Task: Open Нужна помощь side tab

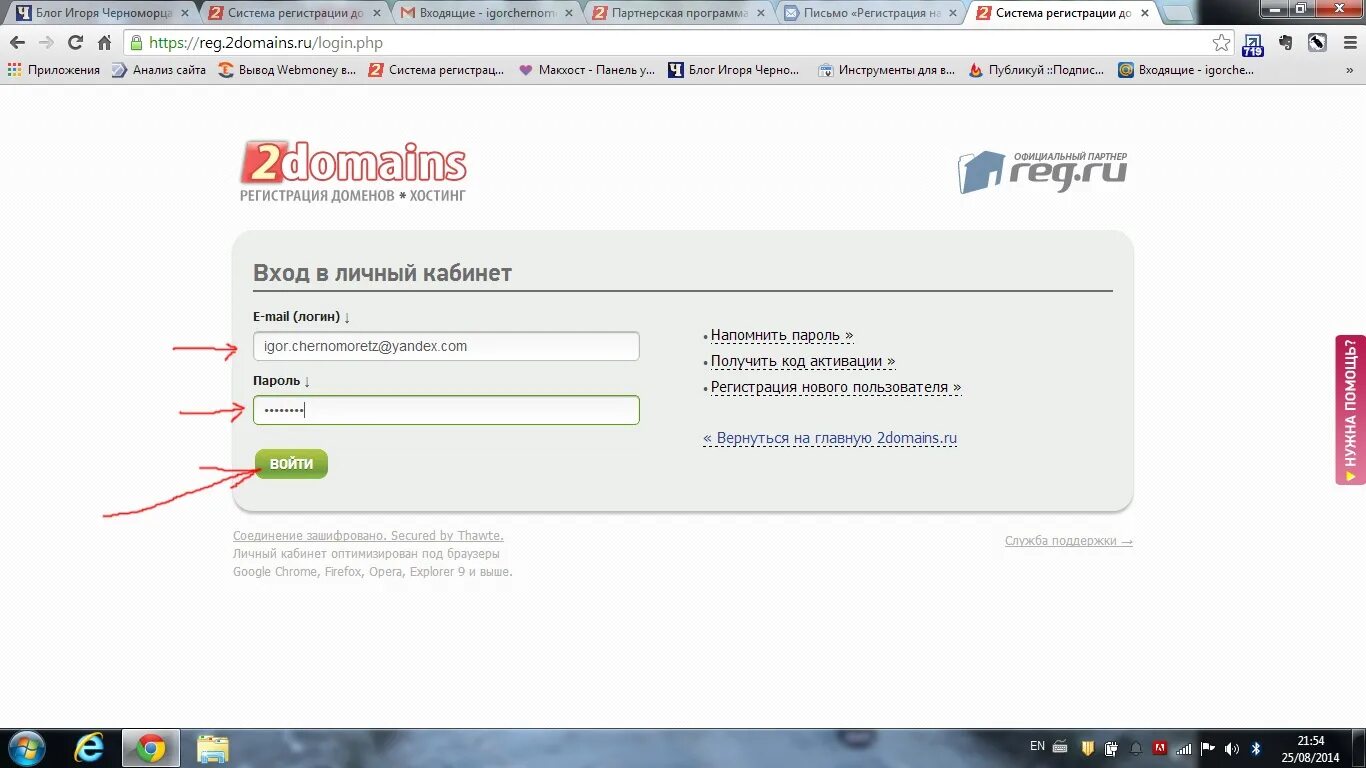Action: click(x=1351, y=410)
